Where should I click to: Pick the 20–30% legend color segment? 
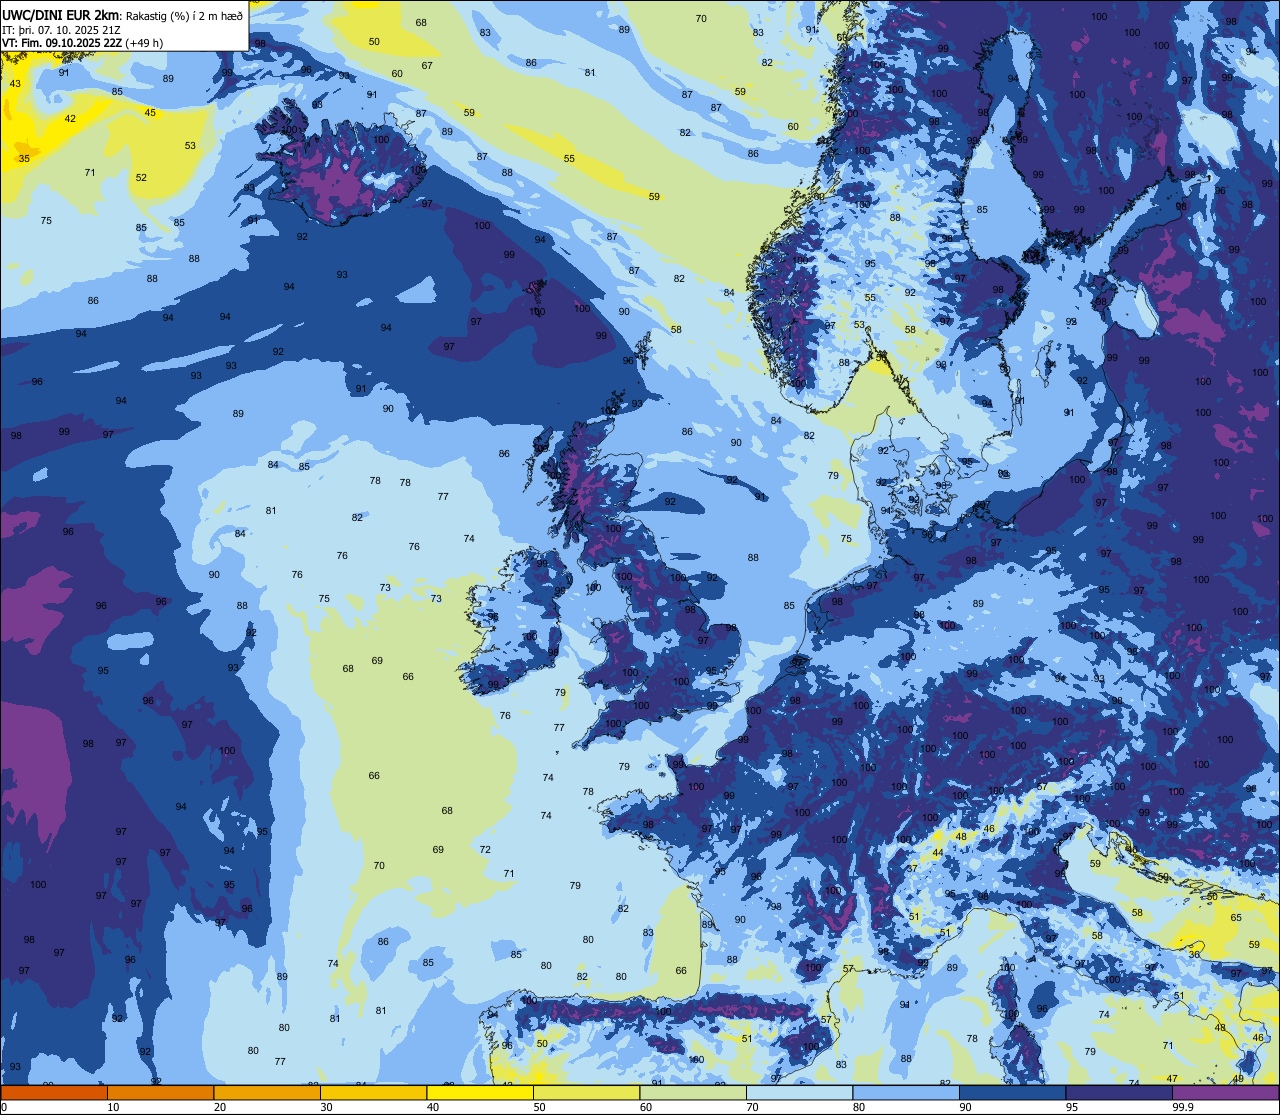[267, 1092]
